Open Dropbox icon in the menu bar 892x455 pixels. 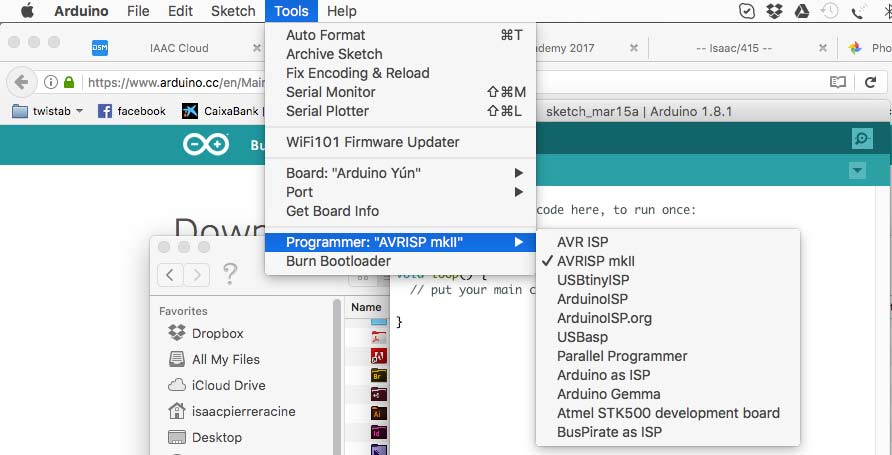click(774, 11)
